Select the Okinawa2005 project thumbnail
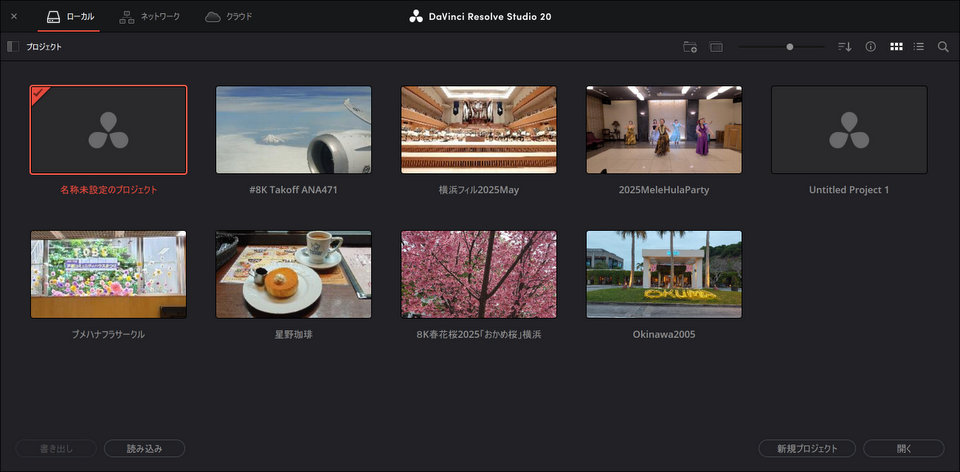The width and height of the screenshot is (960, 472). coord(664,275)
